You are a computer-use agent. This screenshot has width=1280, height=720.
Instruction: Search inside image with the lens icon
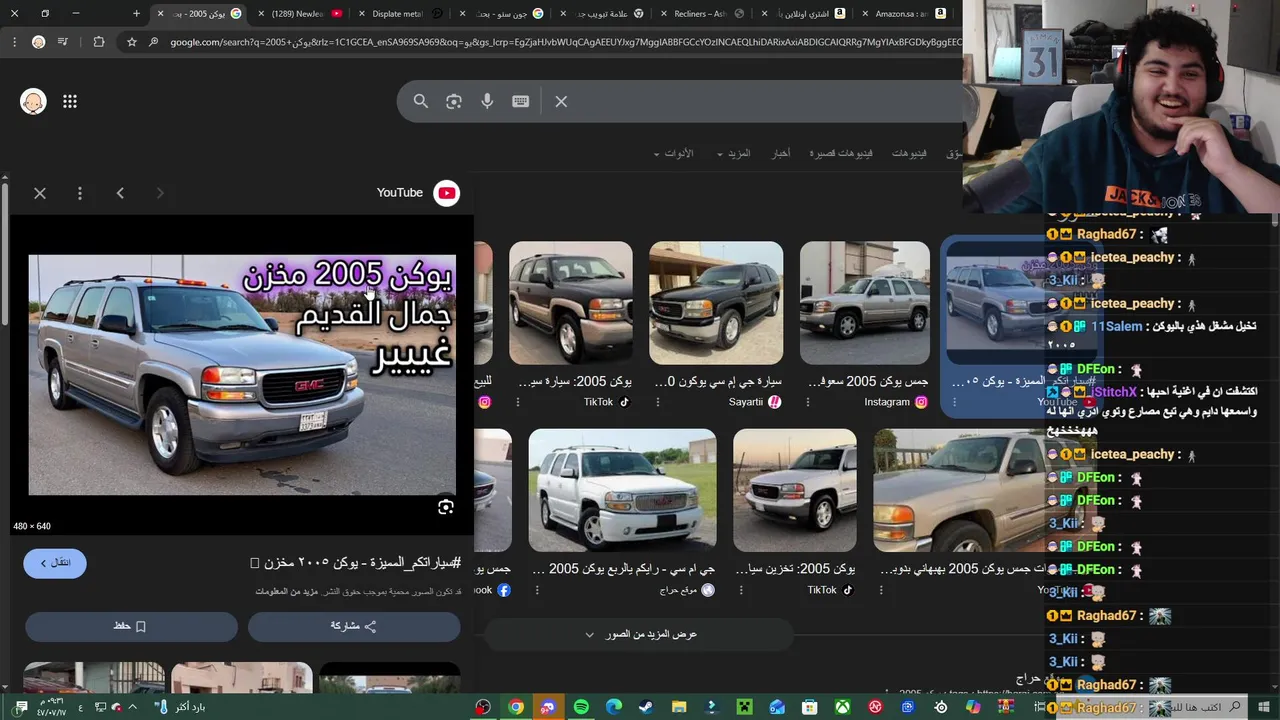(x=446, y=507)
